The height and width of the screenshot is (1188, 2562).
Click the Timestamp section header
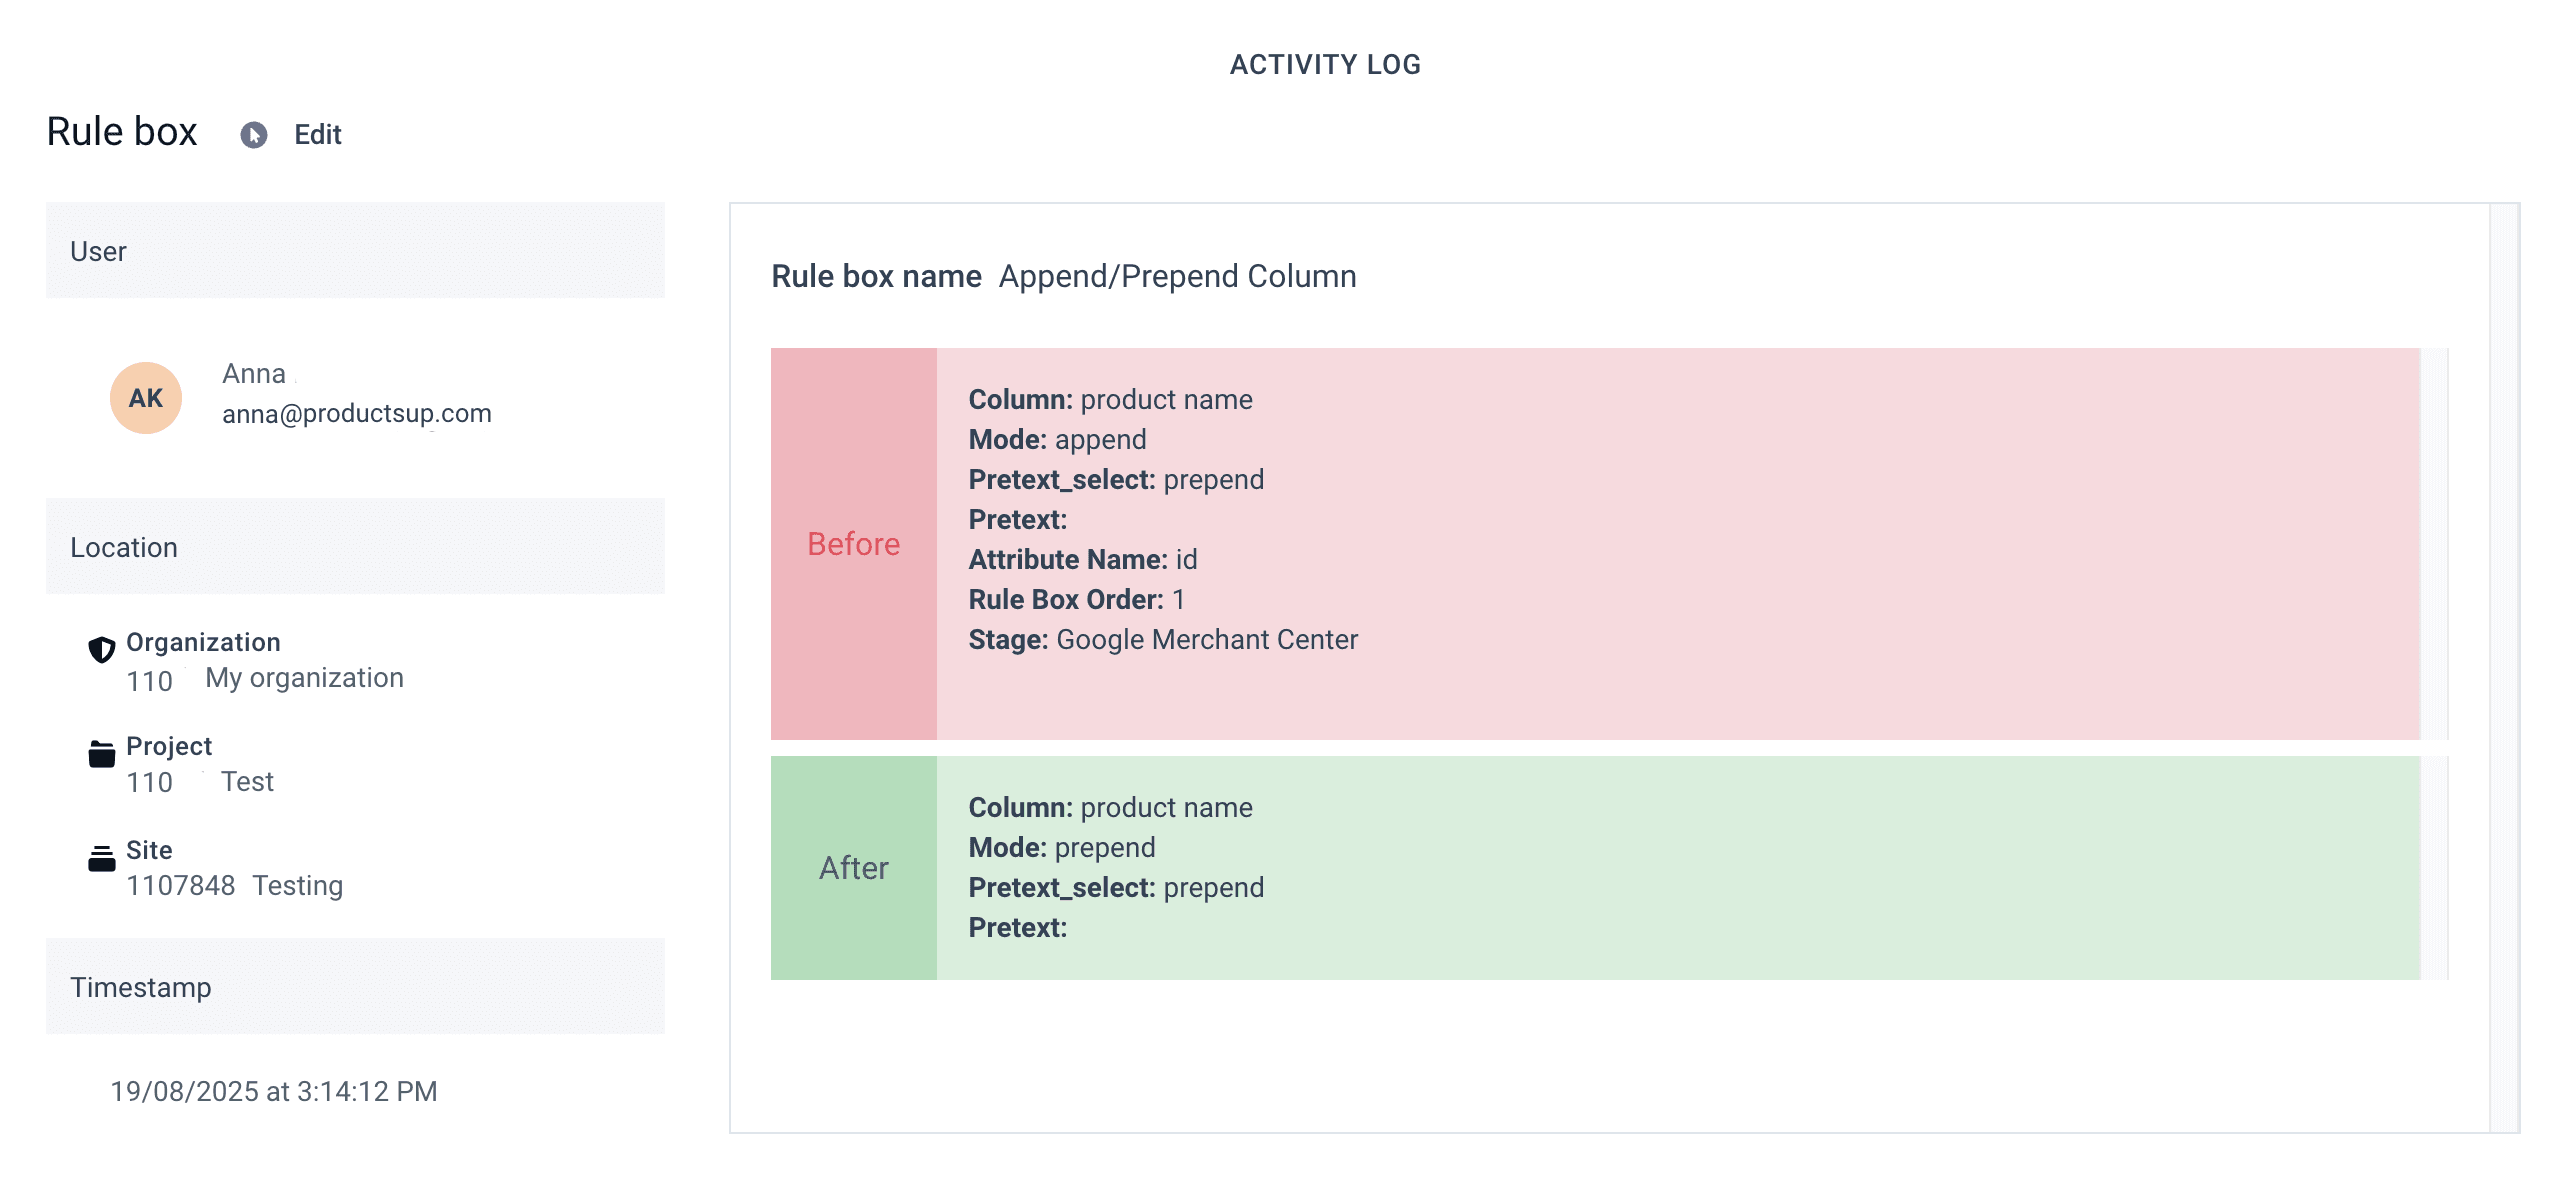[355, 987]
